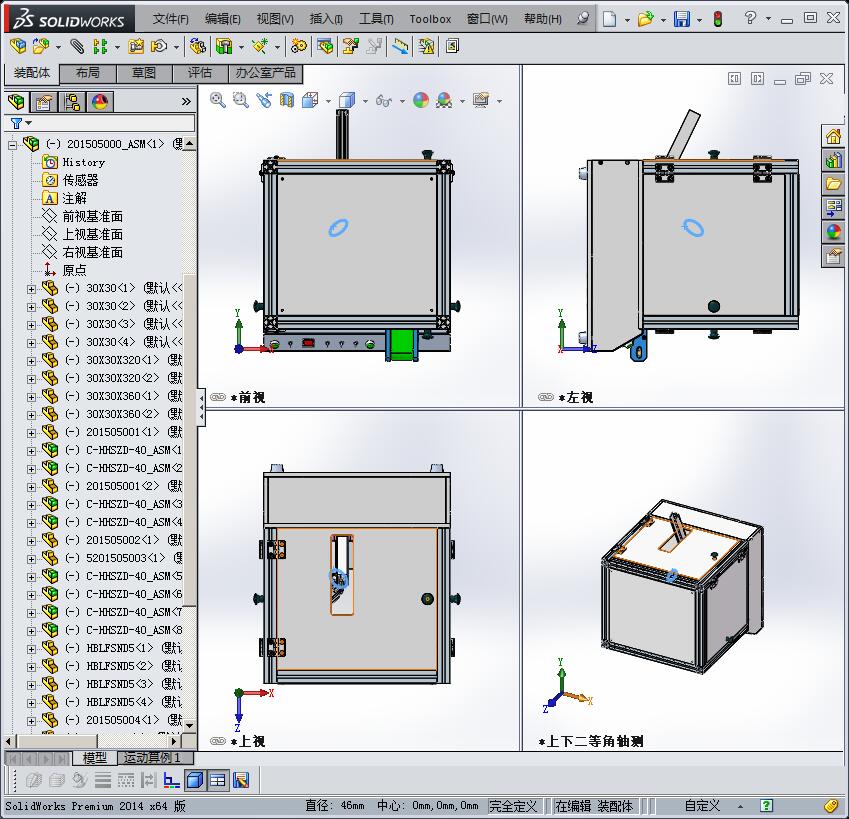
Task: Open SolidWorks Resources home icon
Action: pyautogui.click(x=833, y=136)
